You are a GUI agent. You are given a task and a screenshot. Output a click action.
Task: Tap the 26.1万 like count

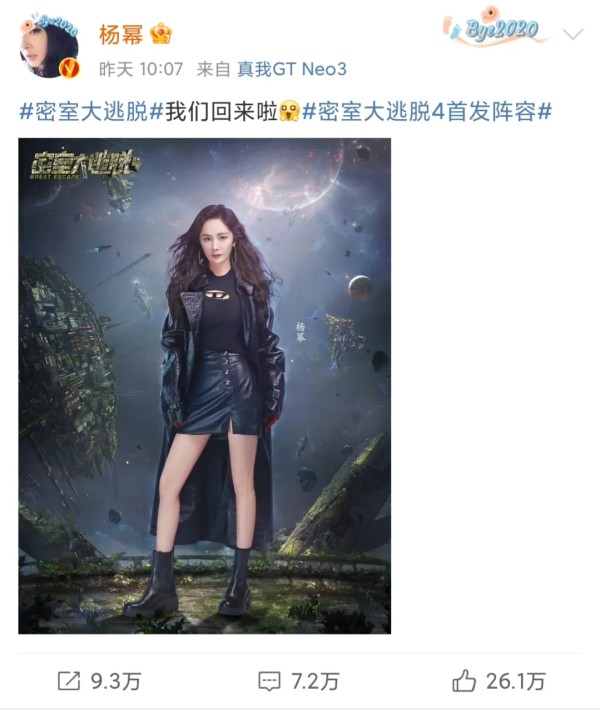516,681
